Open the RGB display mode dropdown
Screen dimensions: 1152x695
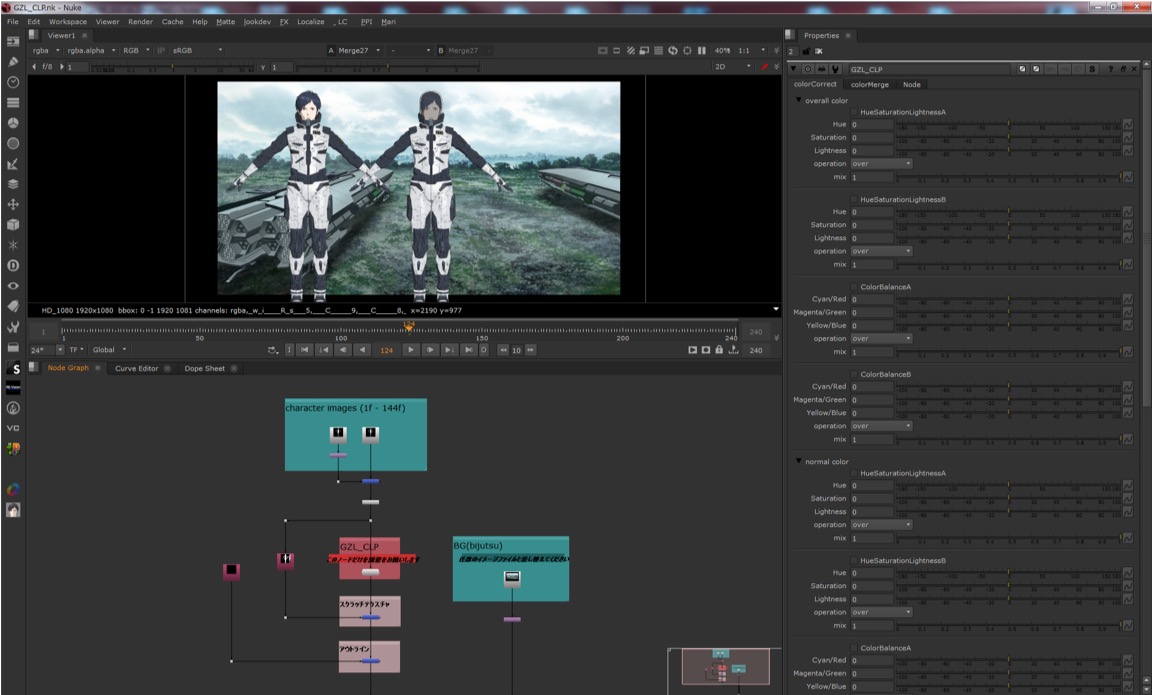(x=136, y=51)
